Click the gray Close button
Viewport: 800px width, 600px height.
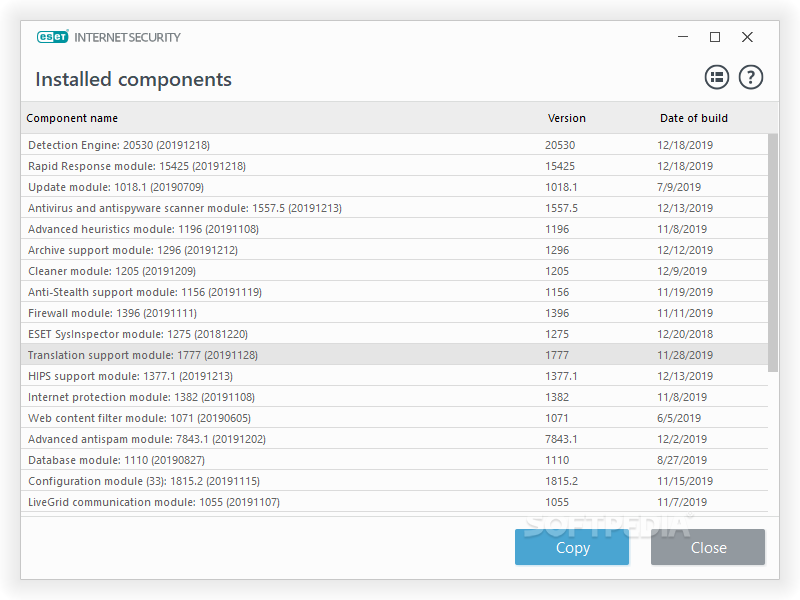tap(708, 547)
